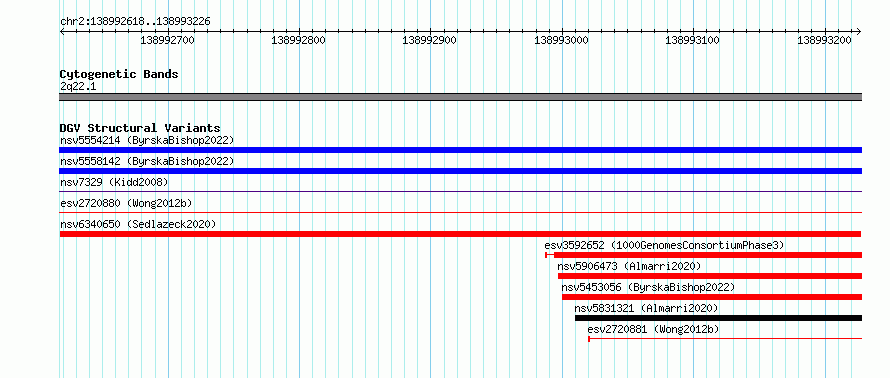Select the DGV Structural Variants track title
The height and width of the screenshot is (378, 890).
(140, 128)
